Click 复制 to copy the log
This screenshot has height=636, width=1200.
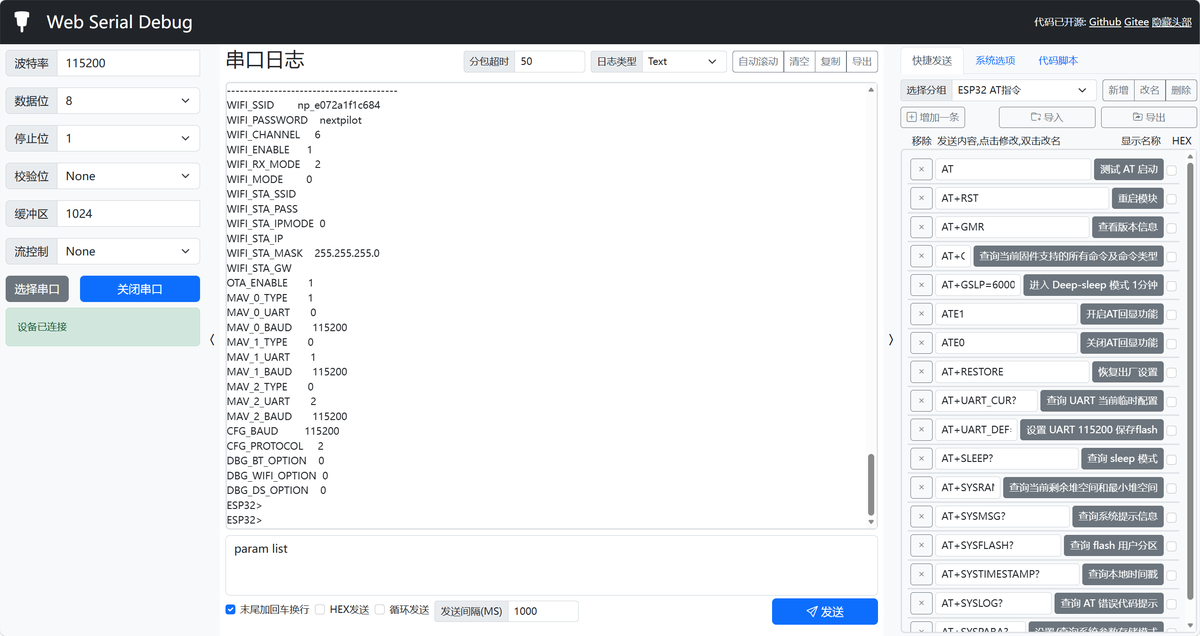pyautogui.click(x=830, y=61)
